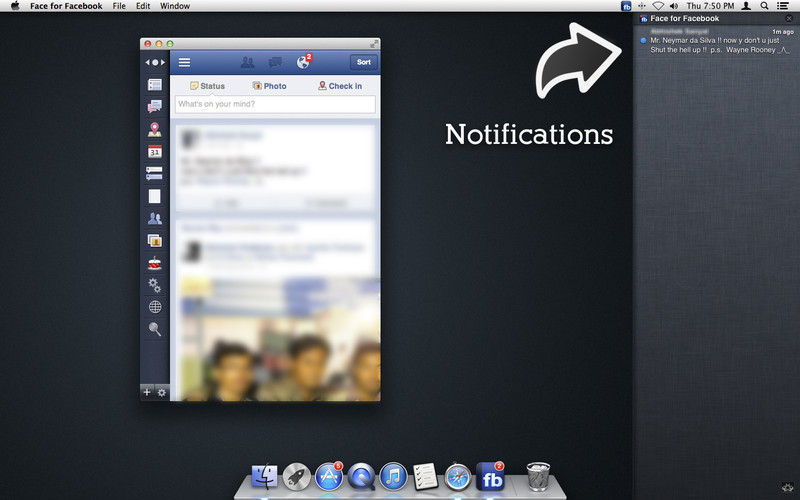800x500 pixels.
Task: Select the Photo composer tab
Action: coord(269,86)
